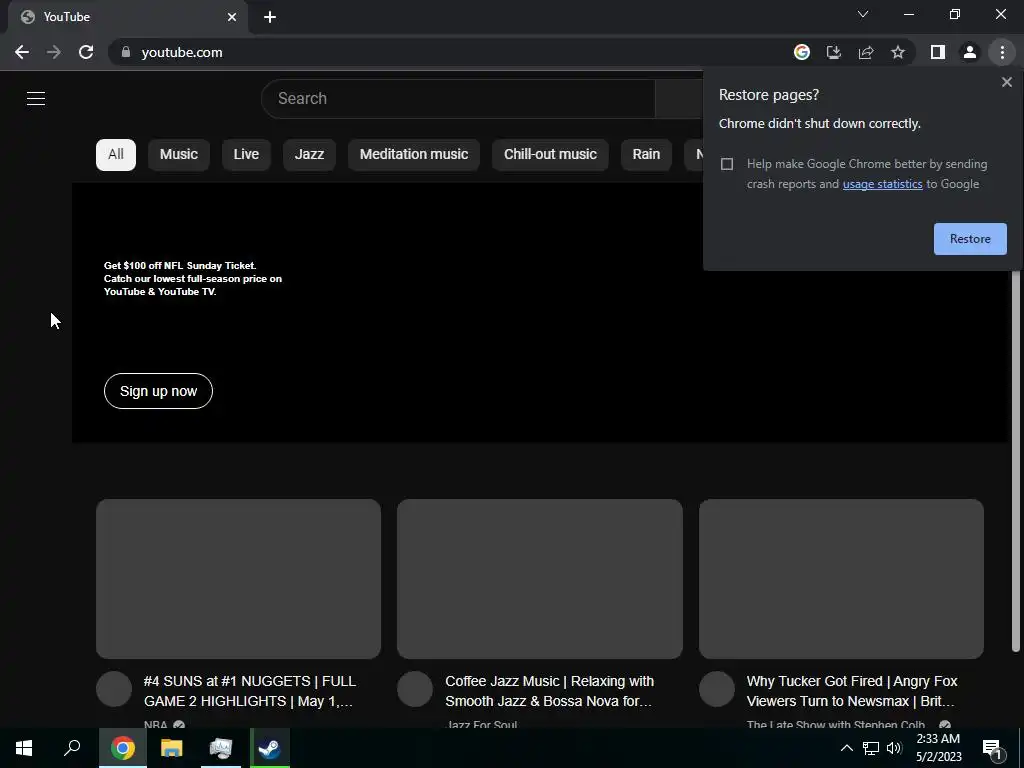The width and height of the screenshot is (1024, 768).
Task: Open the Chrome profile menu
Action: pyautogui.click(x=970, y=52)
